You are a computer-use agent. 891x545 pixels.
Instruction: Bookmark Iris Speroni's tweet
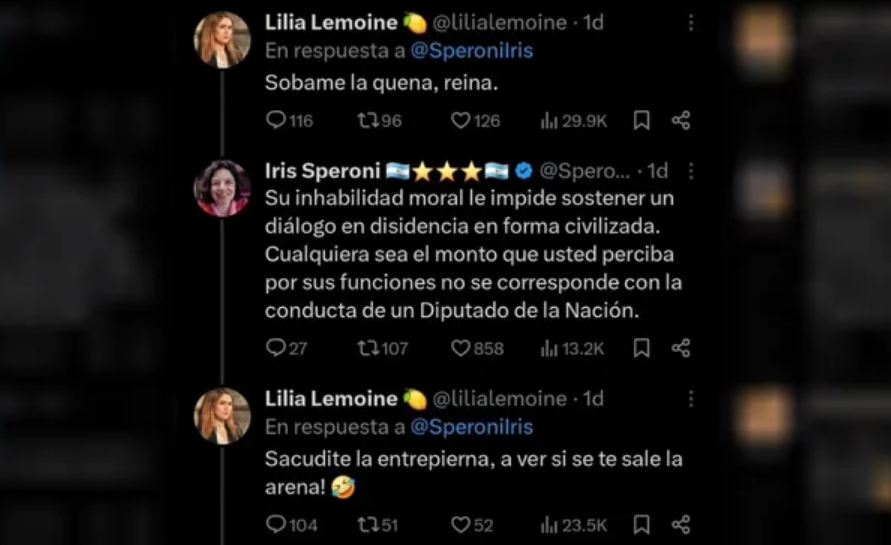point(642,348)
